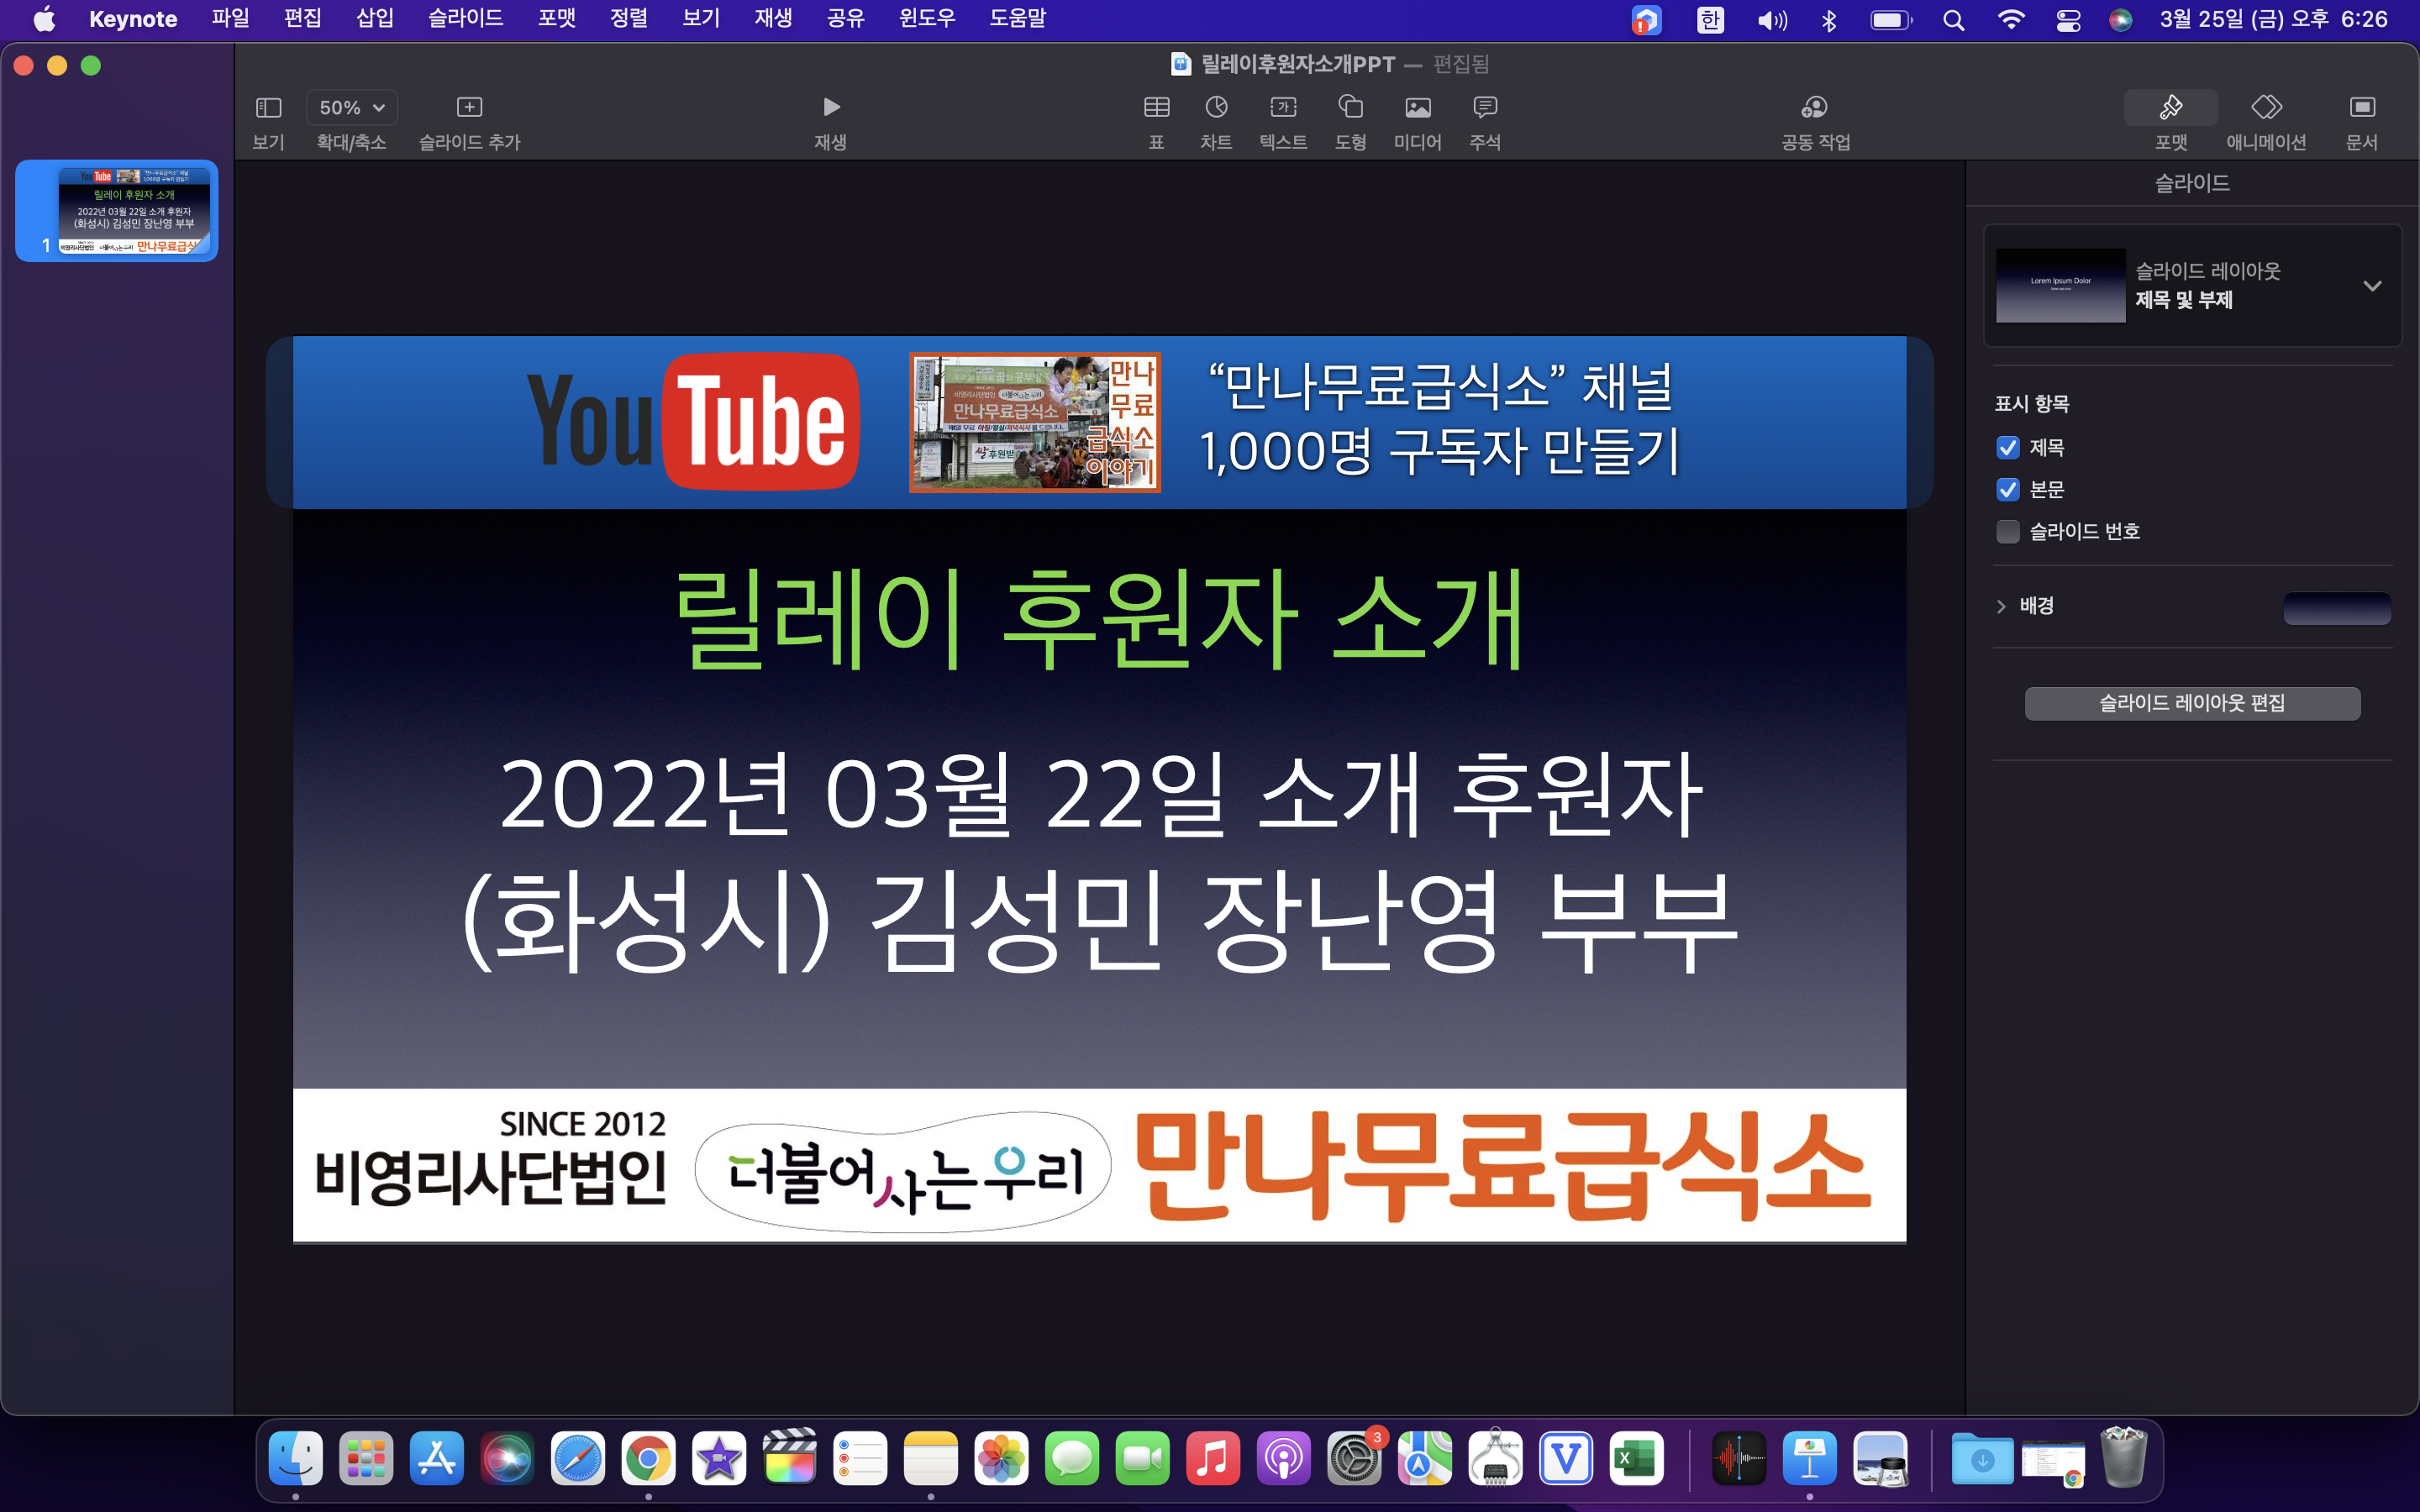
Task: Click the 슬라이드 레이아웃 편집 button
Action: coord(2192,703)
